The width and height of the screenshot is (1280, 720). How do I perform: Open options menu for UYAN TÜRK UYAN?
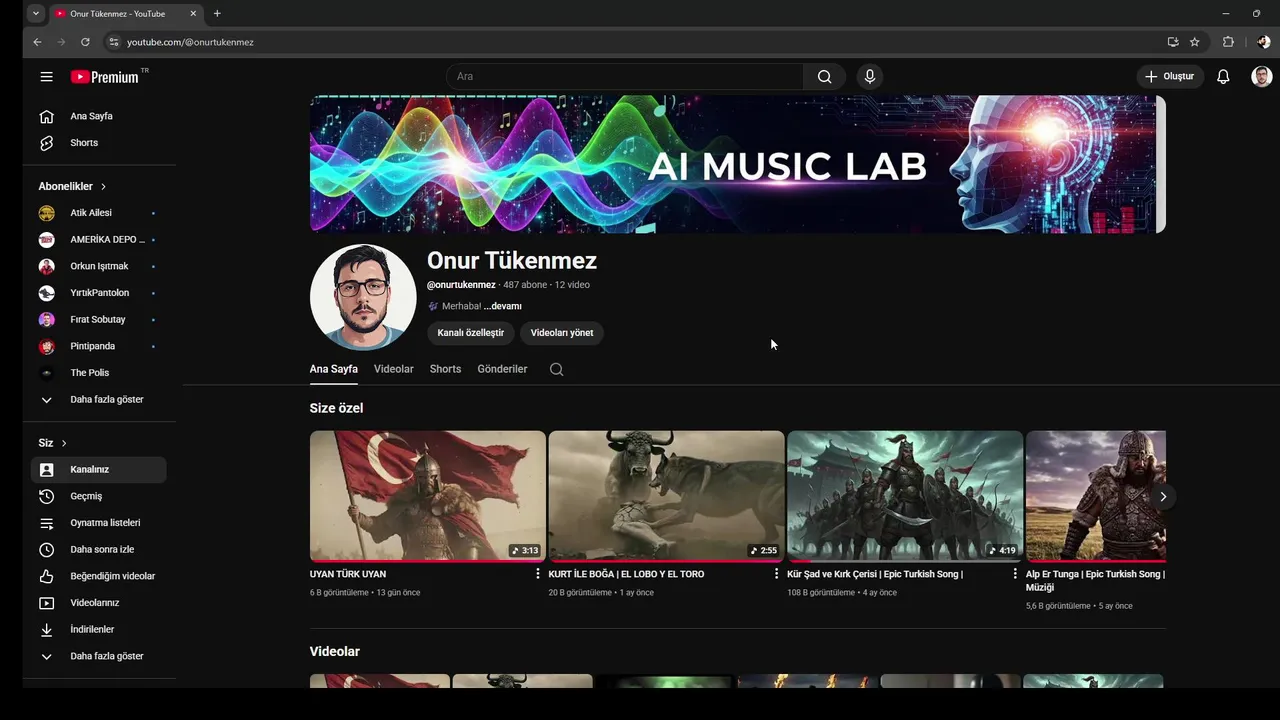coord(538,574)
